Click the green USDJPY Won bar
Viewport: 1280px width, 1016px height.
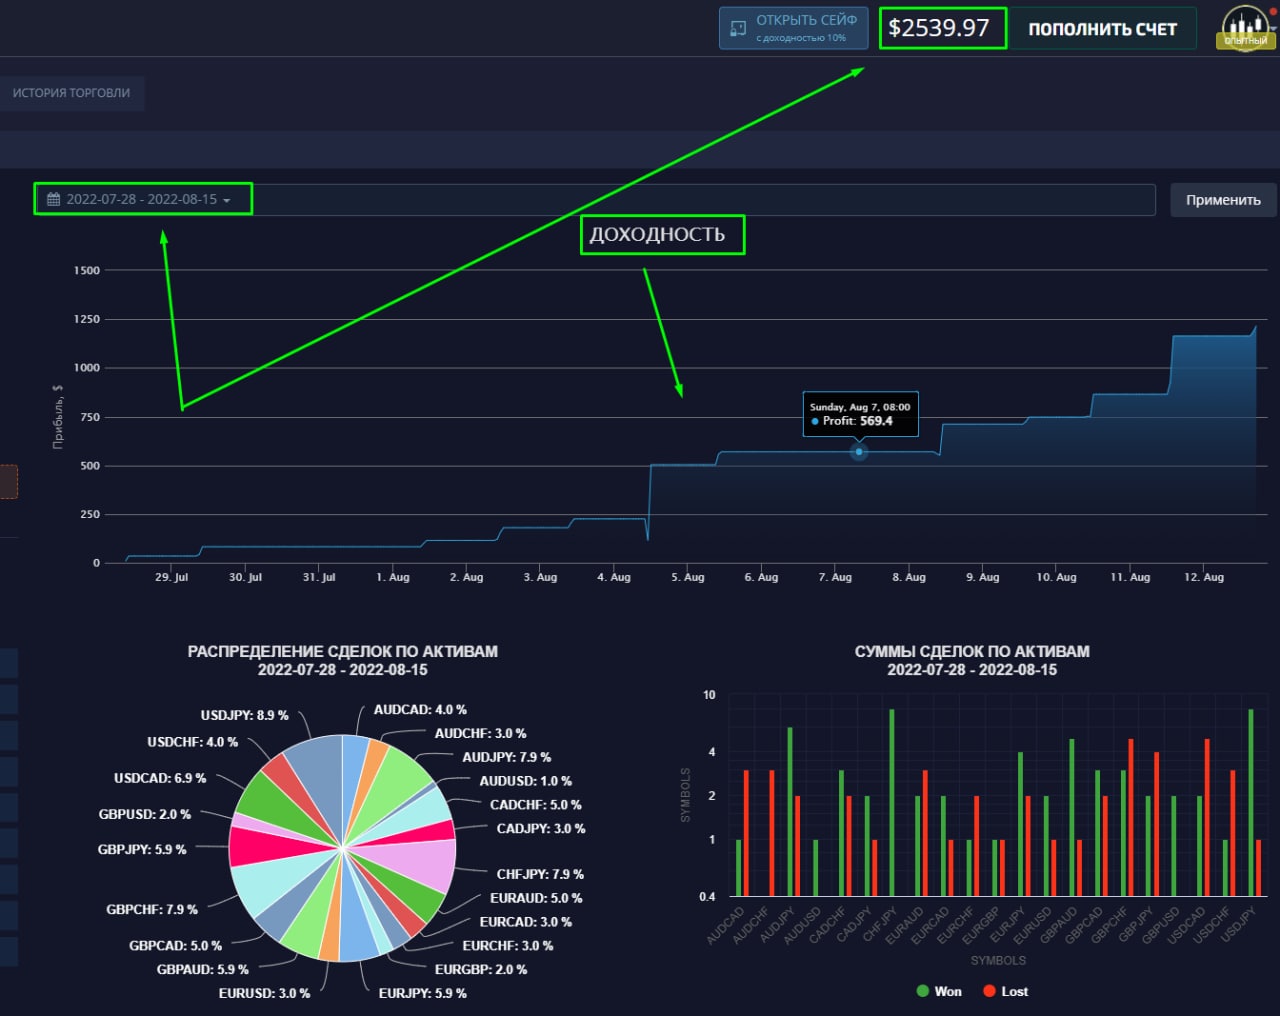click(x=1251, y=803)
